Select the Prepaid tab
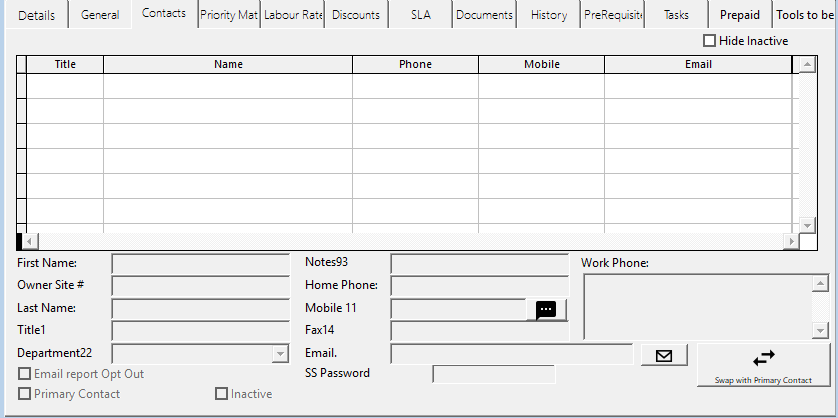Image resolution: width=838 pixels, height=418 pixels. [740, 15]
